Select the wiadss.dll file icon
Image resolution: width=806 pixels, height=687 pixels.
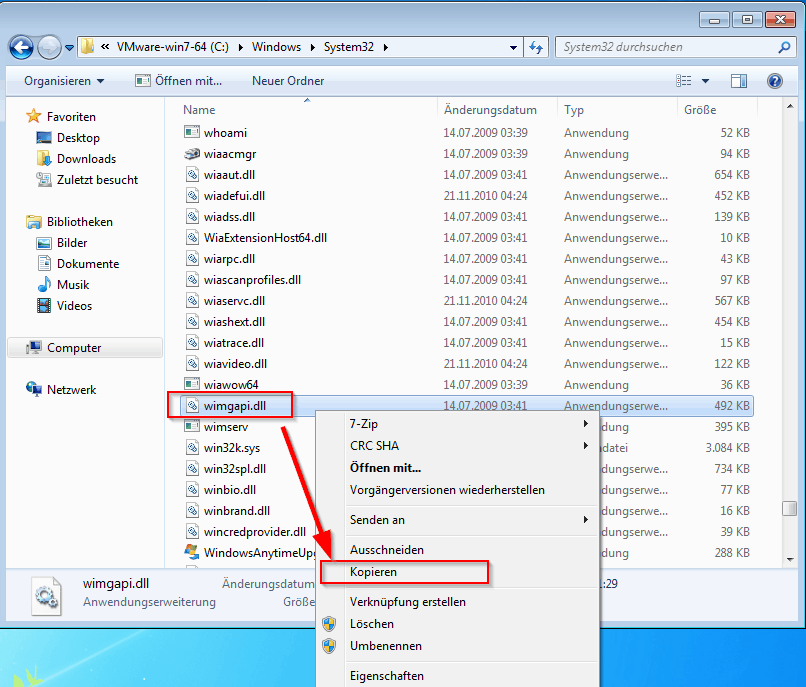pos(192,217)
